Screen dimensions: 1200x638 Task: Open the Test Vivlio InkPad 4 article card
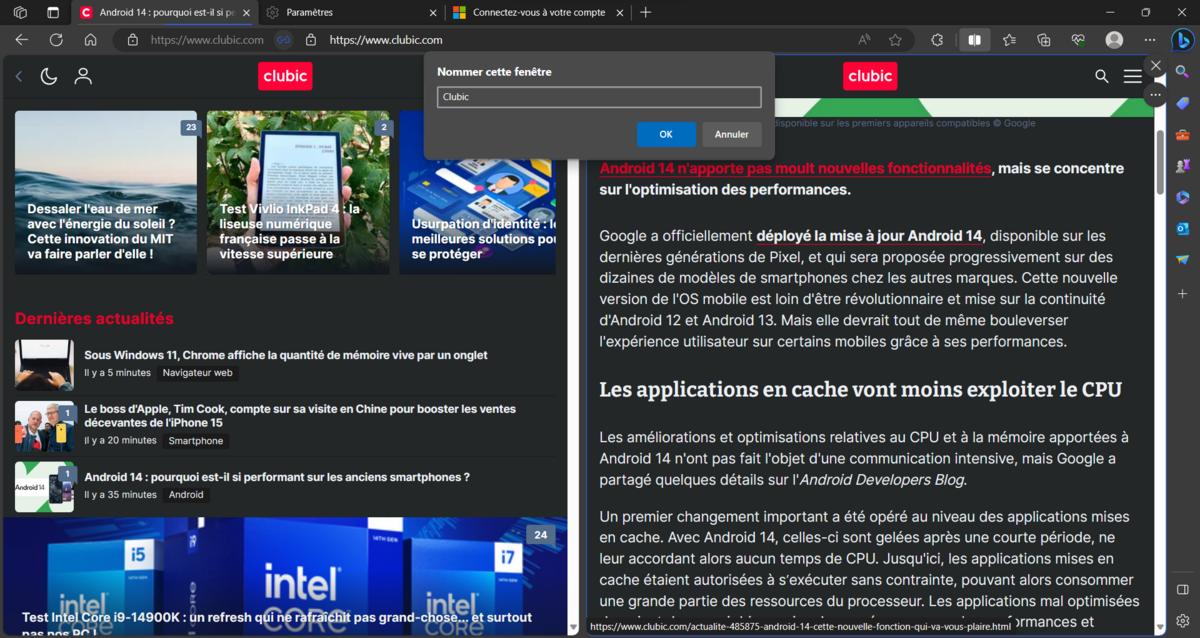point(298,192)
